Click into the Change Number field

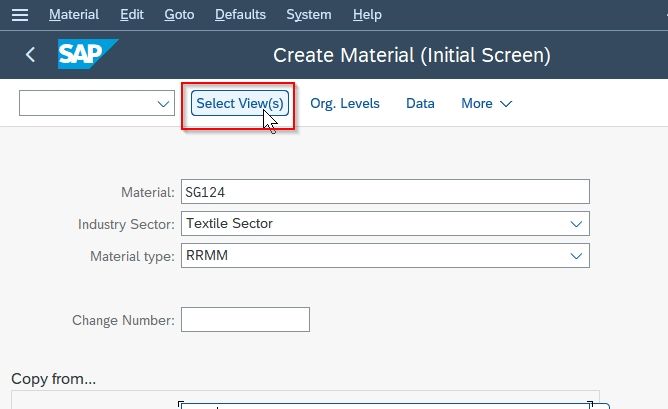[245, 320]
